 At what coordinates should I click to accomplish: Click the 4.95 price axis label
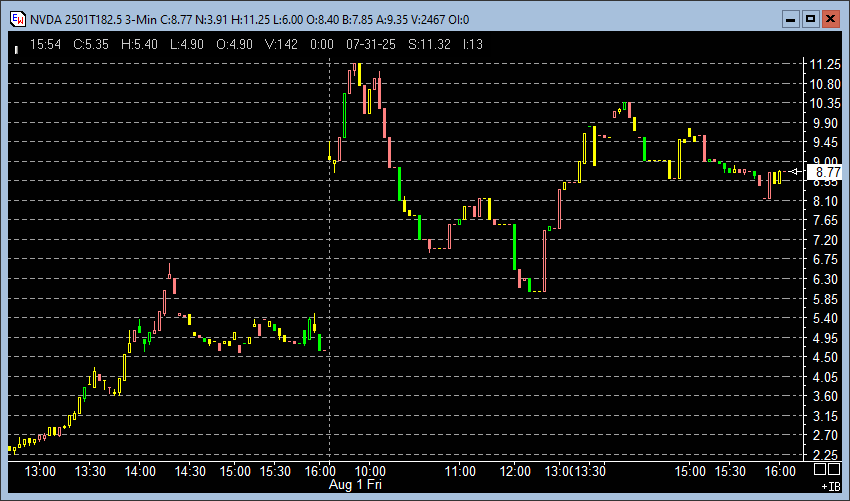pyautogui.click(x=825, y=338)
